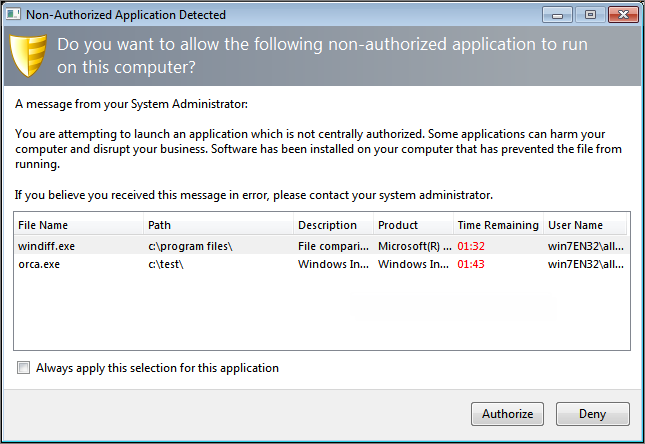Click the Product column header
Viewport: 645px width, 444px height.
tap(412, 225)
